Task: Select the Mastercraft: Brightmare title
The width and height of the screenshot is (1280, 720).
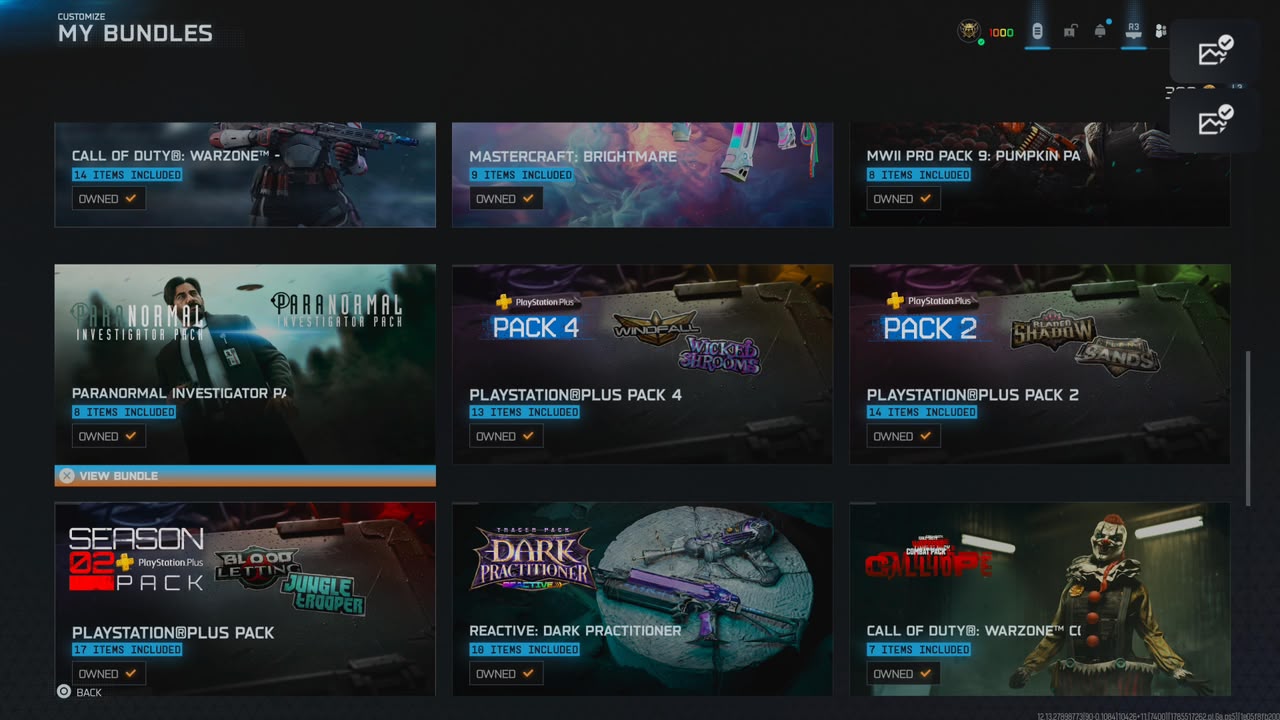Action: (x=573, y=156)
